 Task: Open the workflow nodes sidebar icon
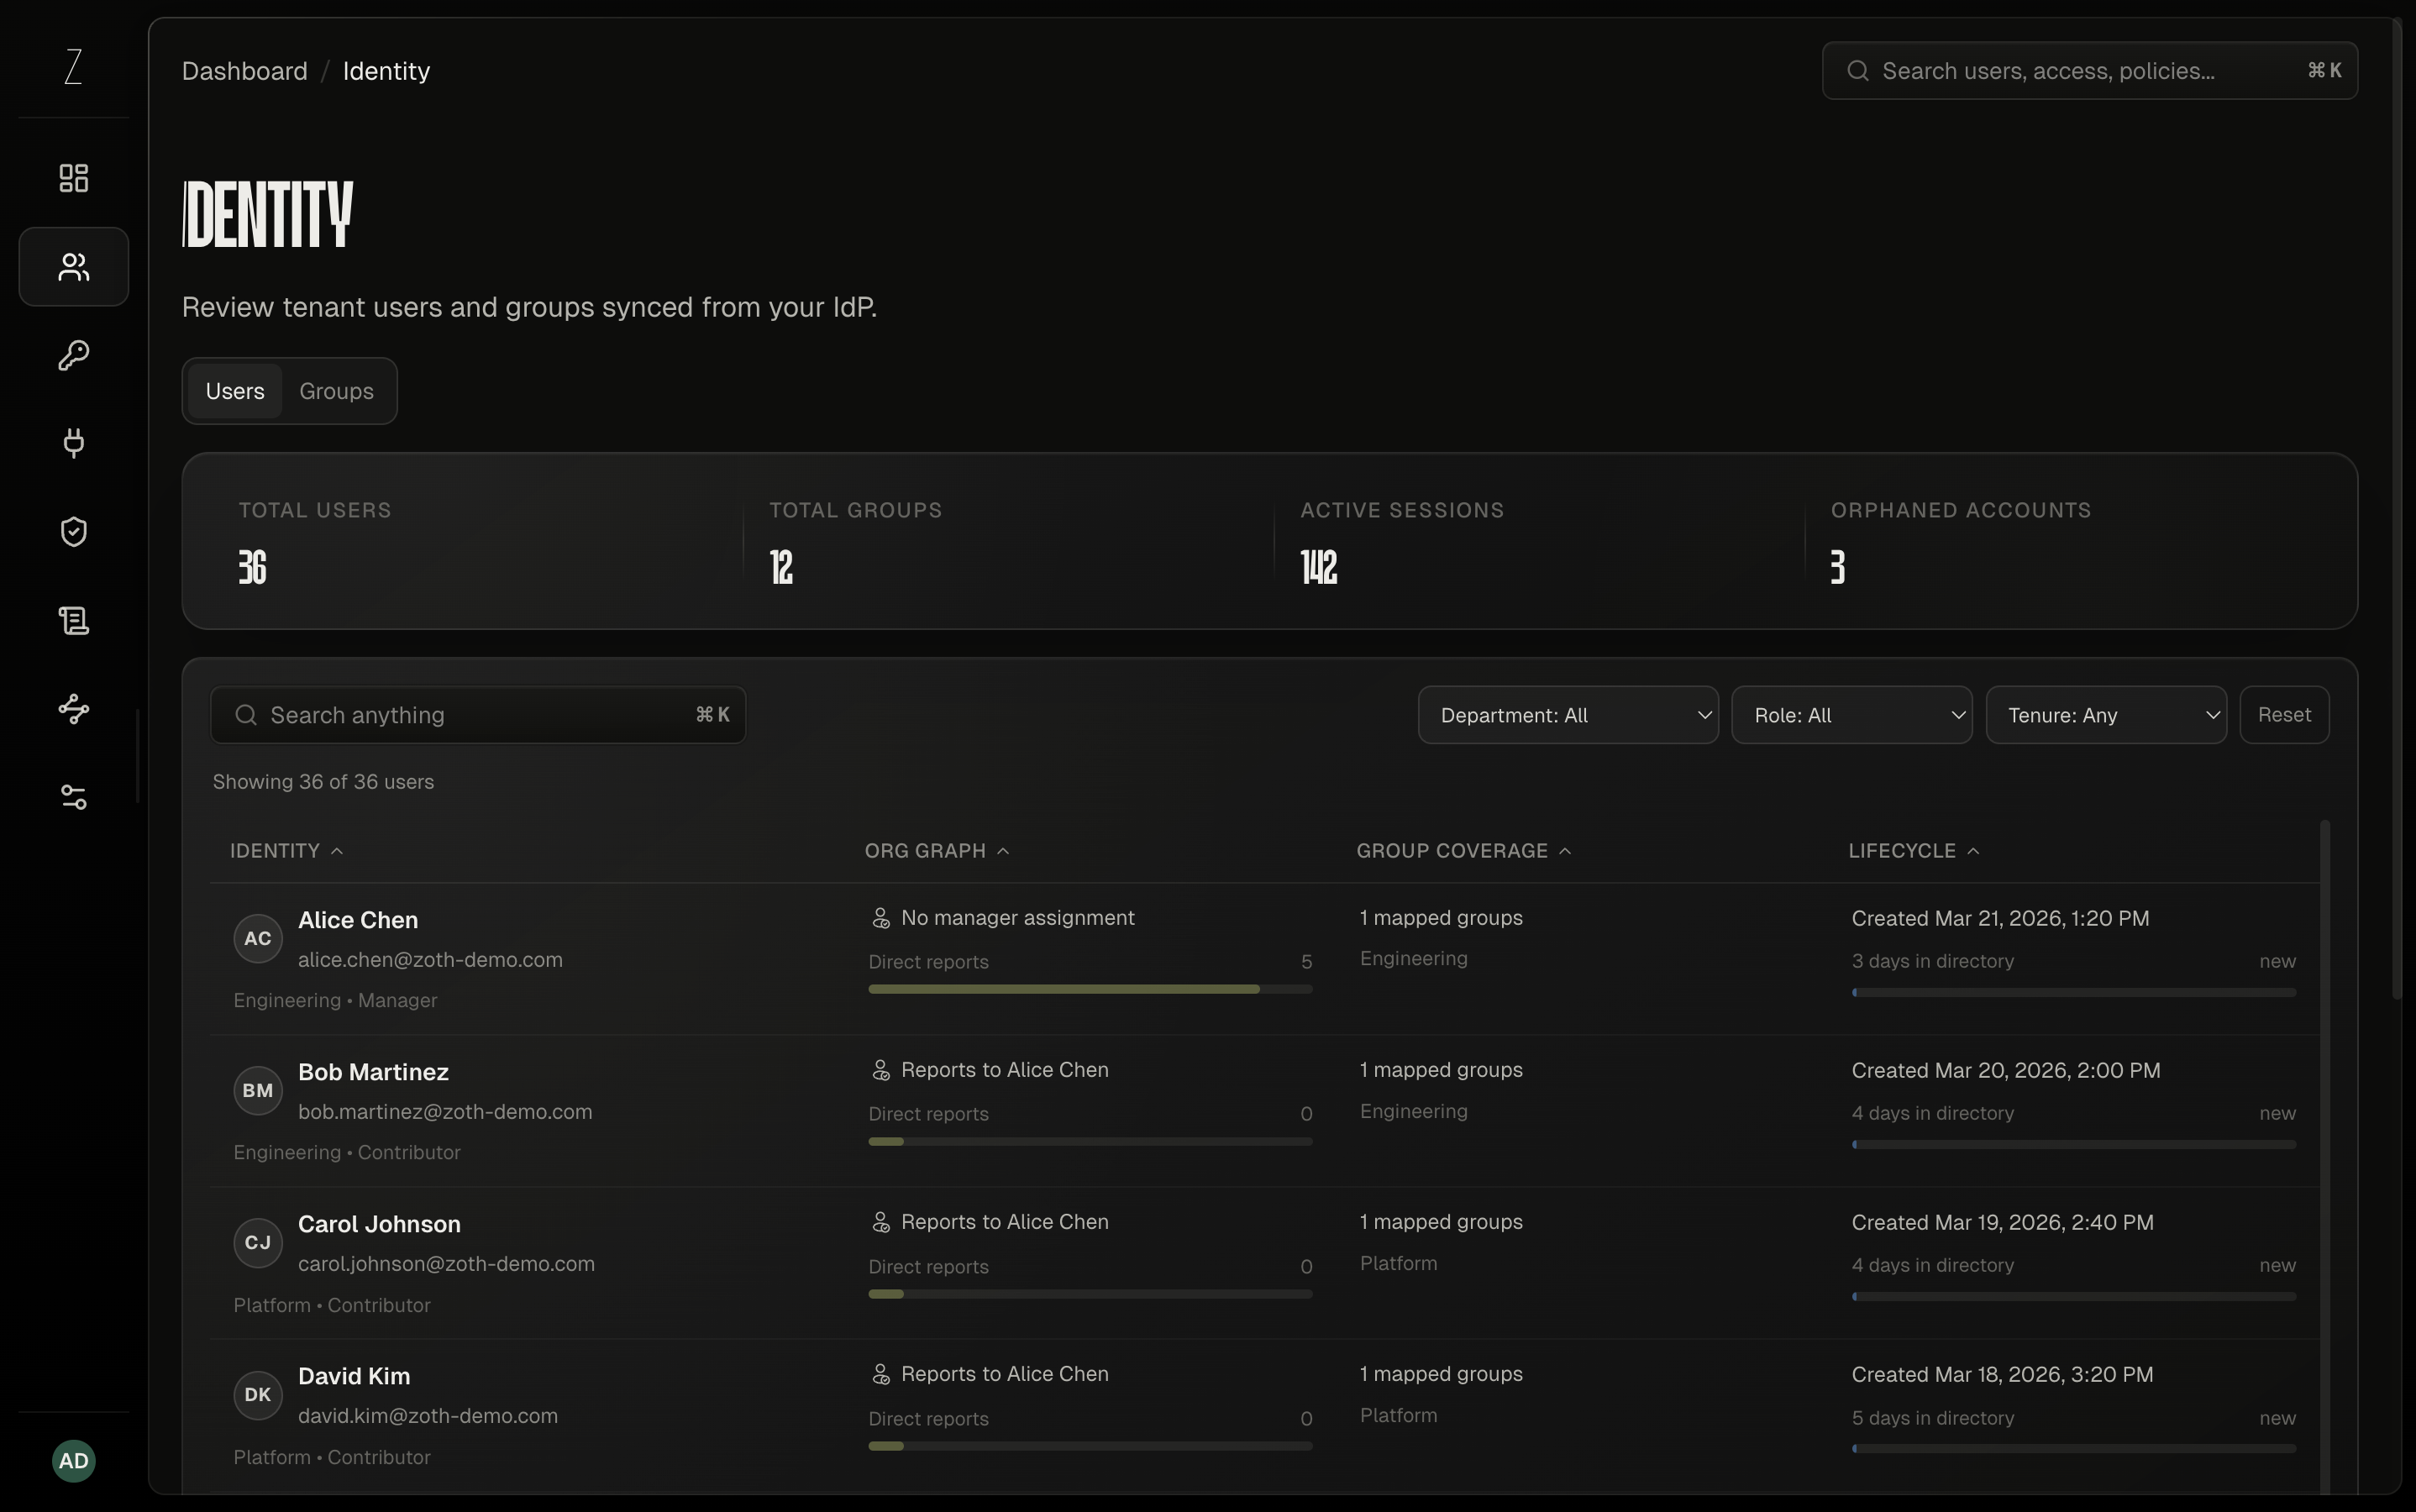point(73,708)
